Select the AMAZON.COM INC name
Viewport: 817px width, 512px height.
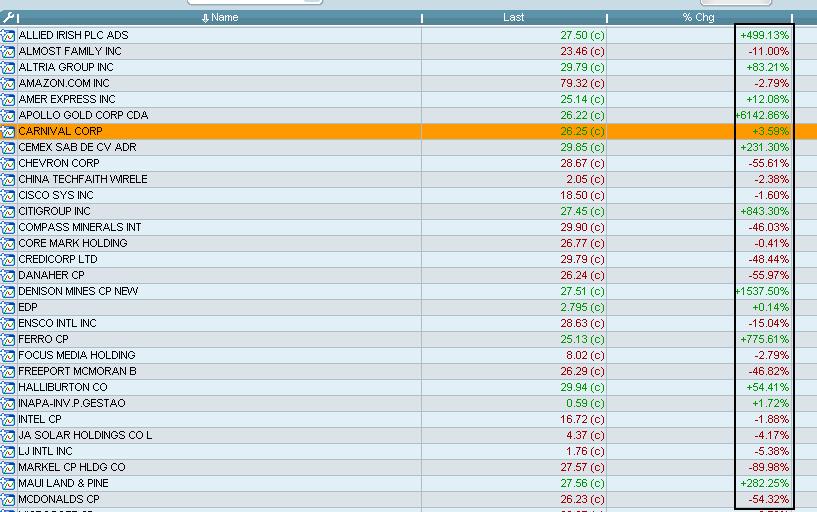[x=64, y=83]
